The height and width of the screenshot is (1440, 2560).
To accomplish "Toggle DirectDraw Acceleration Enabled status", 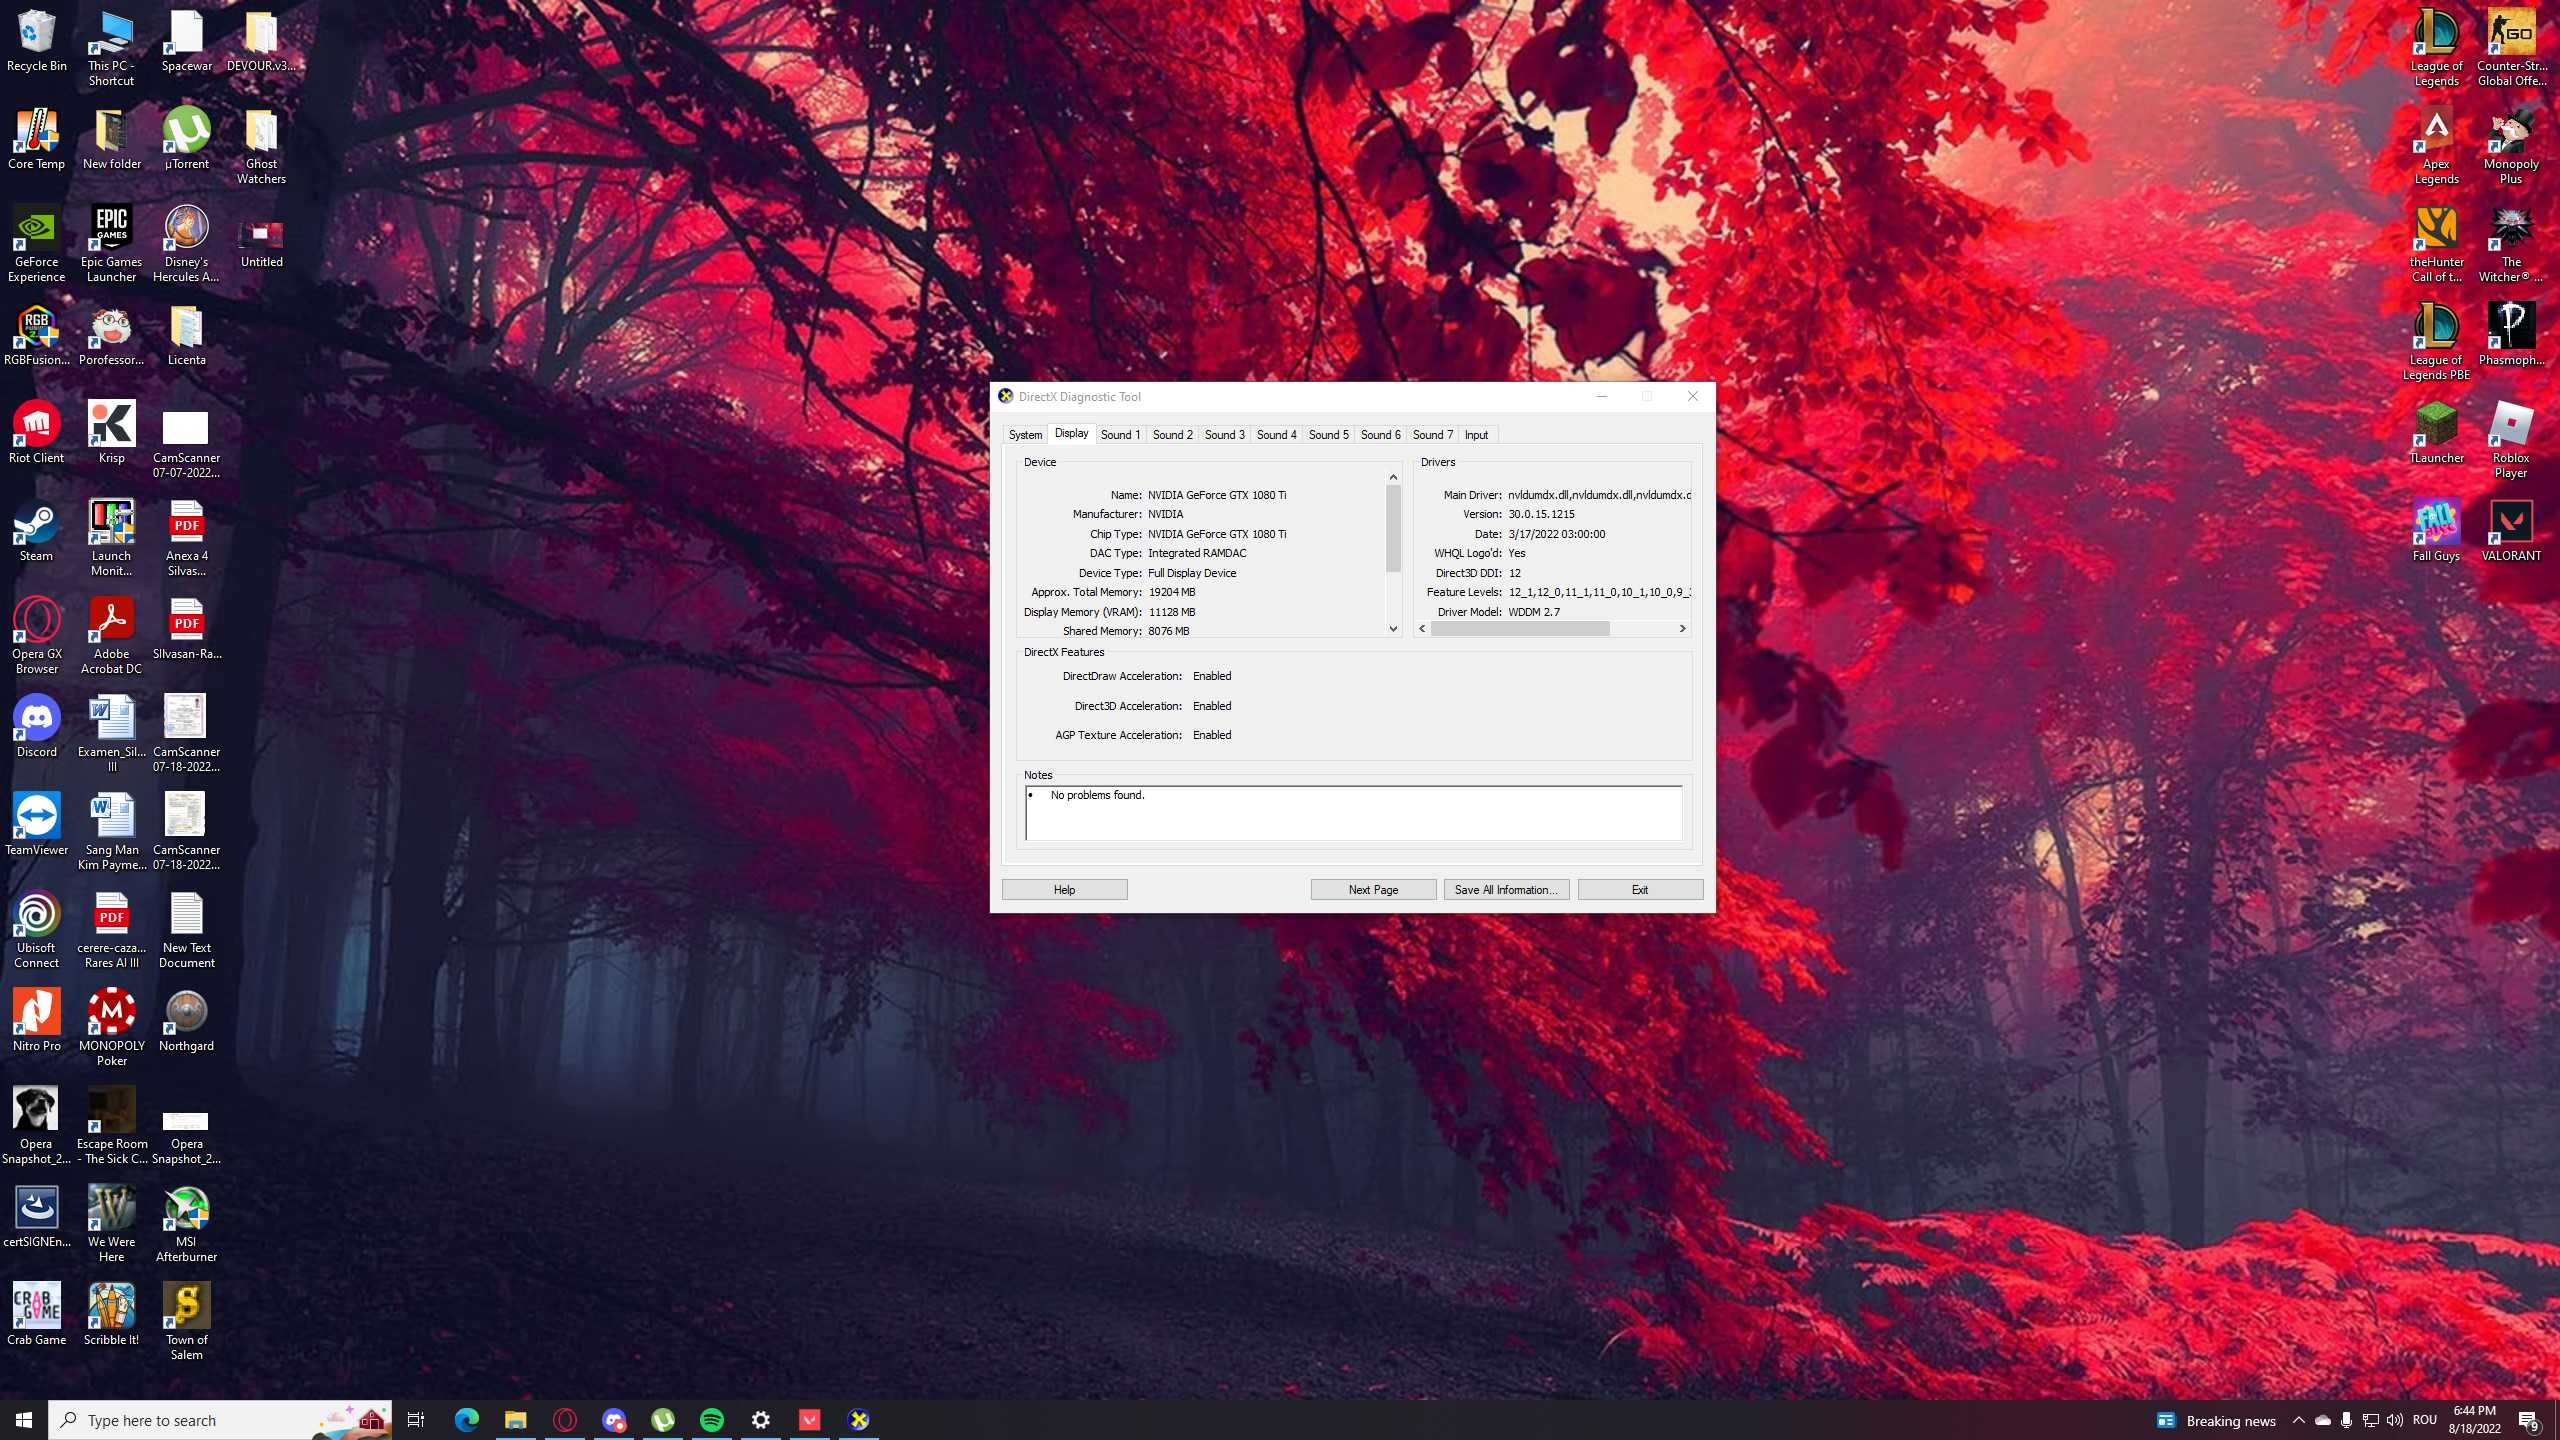I will point(1210,675).
